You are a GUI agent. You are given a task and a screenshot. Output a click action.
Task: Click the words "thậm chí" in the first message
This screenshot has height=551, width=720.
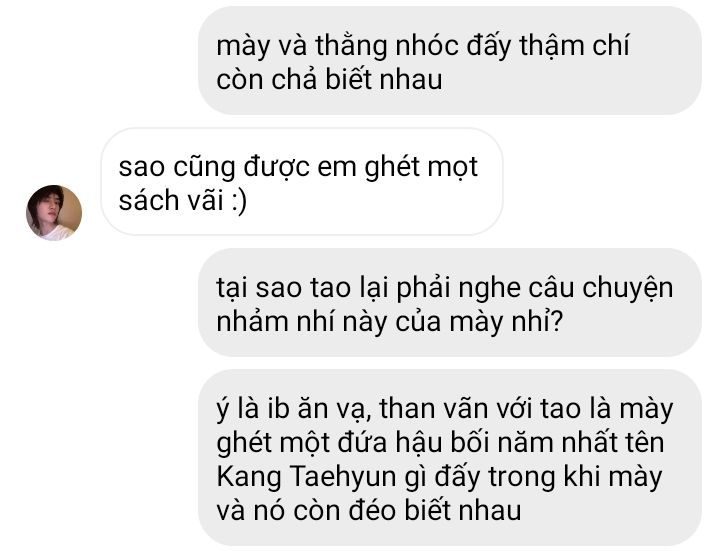tap(574, 46)
